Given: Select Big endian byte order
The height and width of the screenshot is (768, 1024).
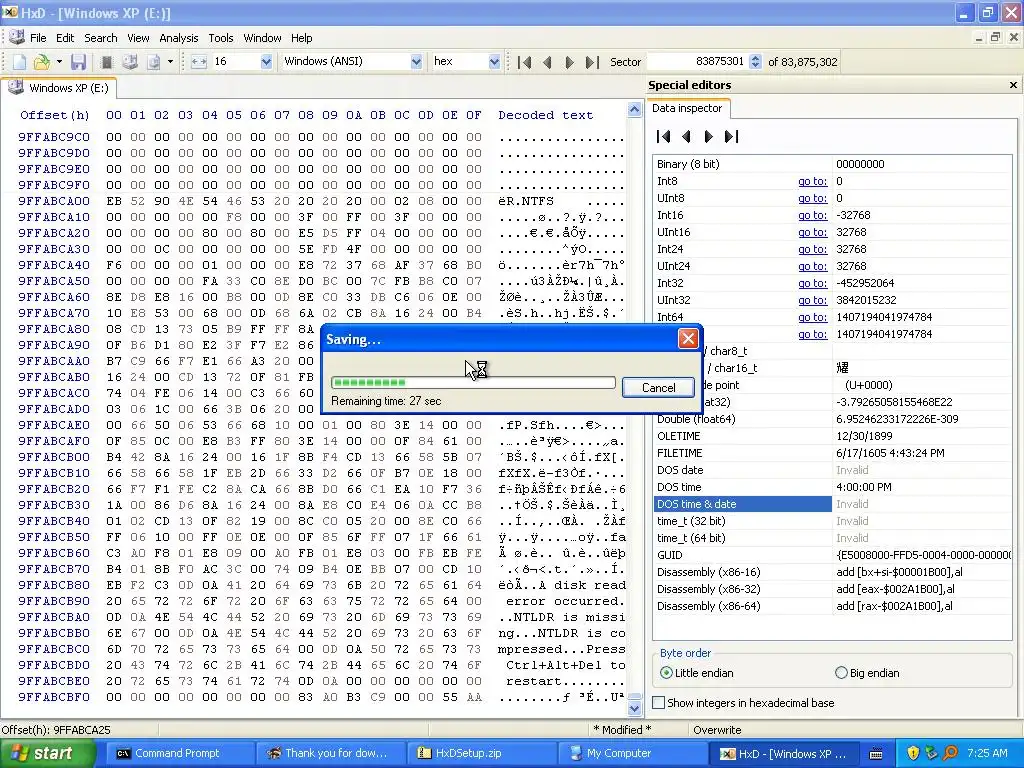Looking at the screenshot, I should click(x=867, y=673).
